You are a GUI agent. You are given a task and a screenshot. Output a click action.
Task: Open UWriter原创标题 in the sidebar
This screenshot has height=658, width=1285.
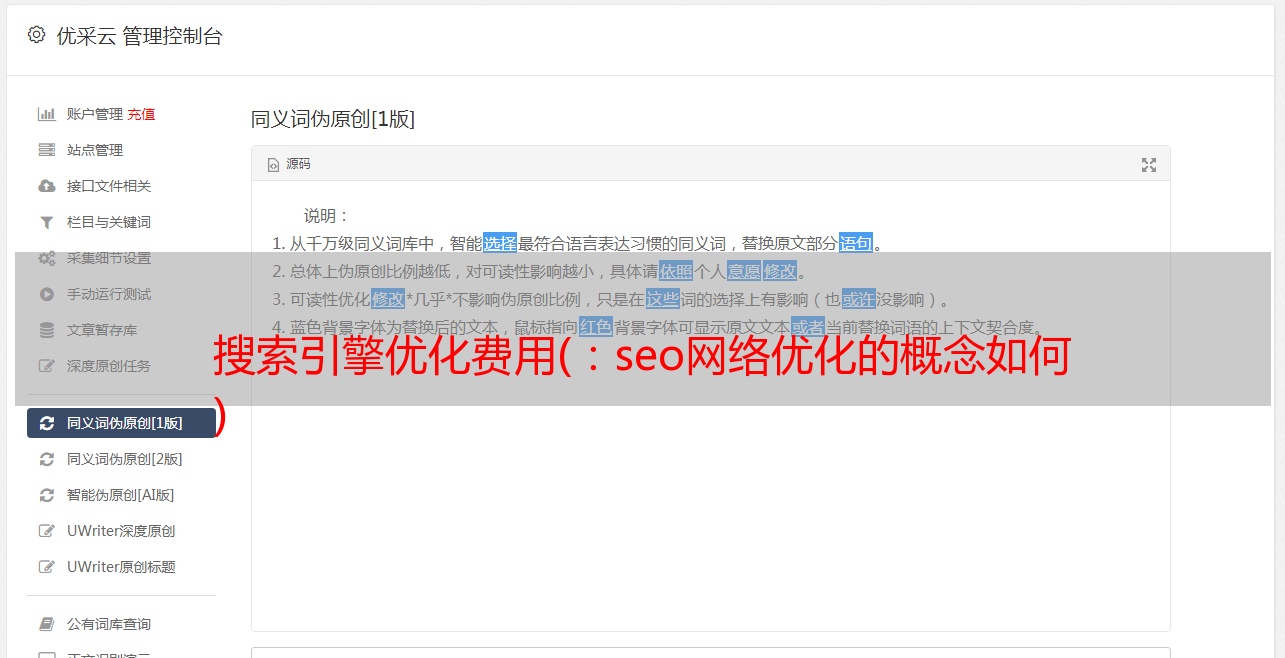click(x=121, y=567)
